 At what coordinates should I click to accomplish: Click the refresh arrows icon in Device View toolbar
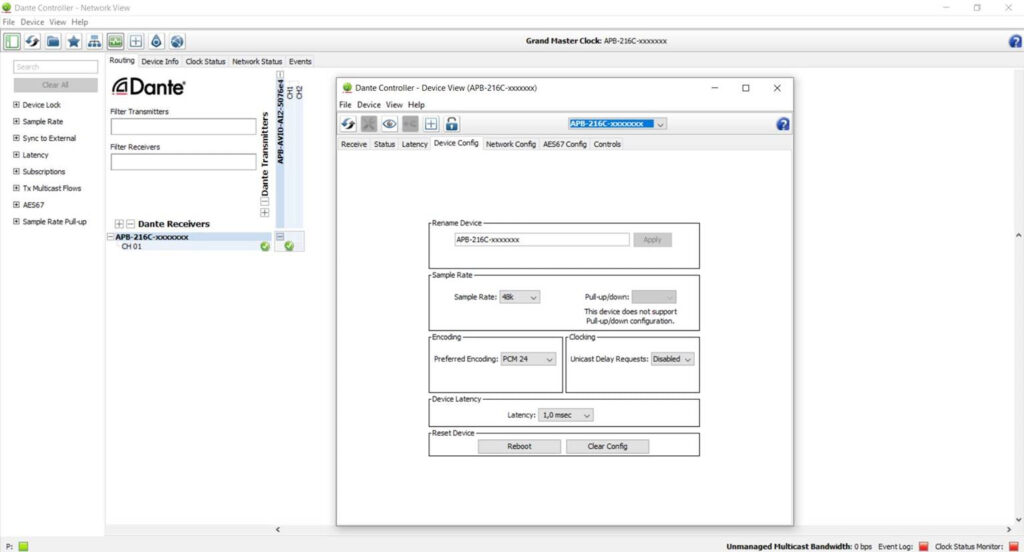348,123
